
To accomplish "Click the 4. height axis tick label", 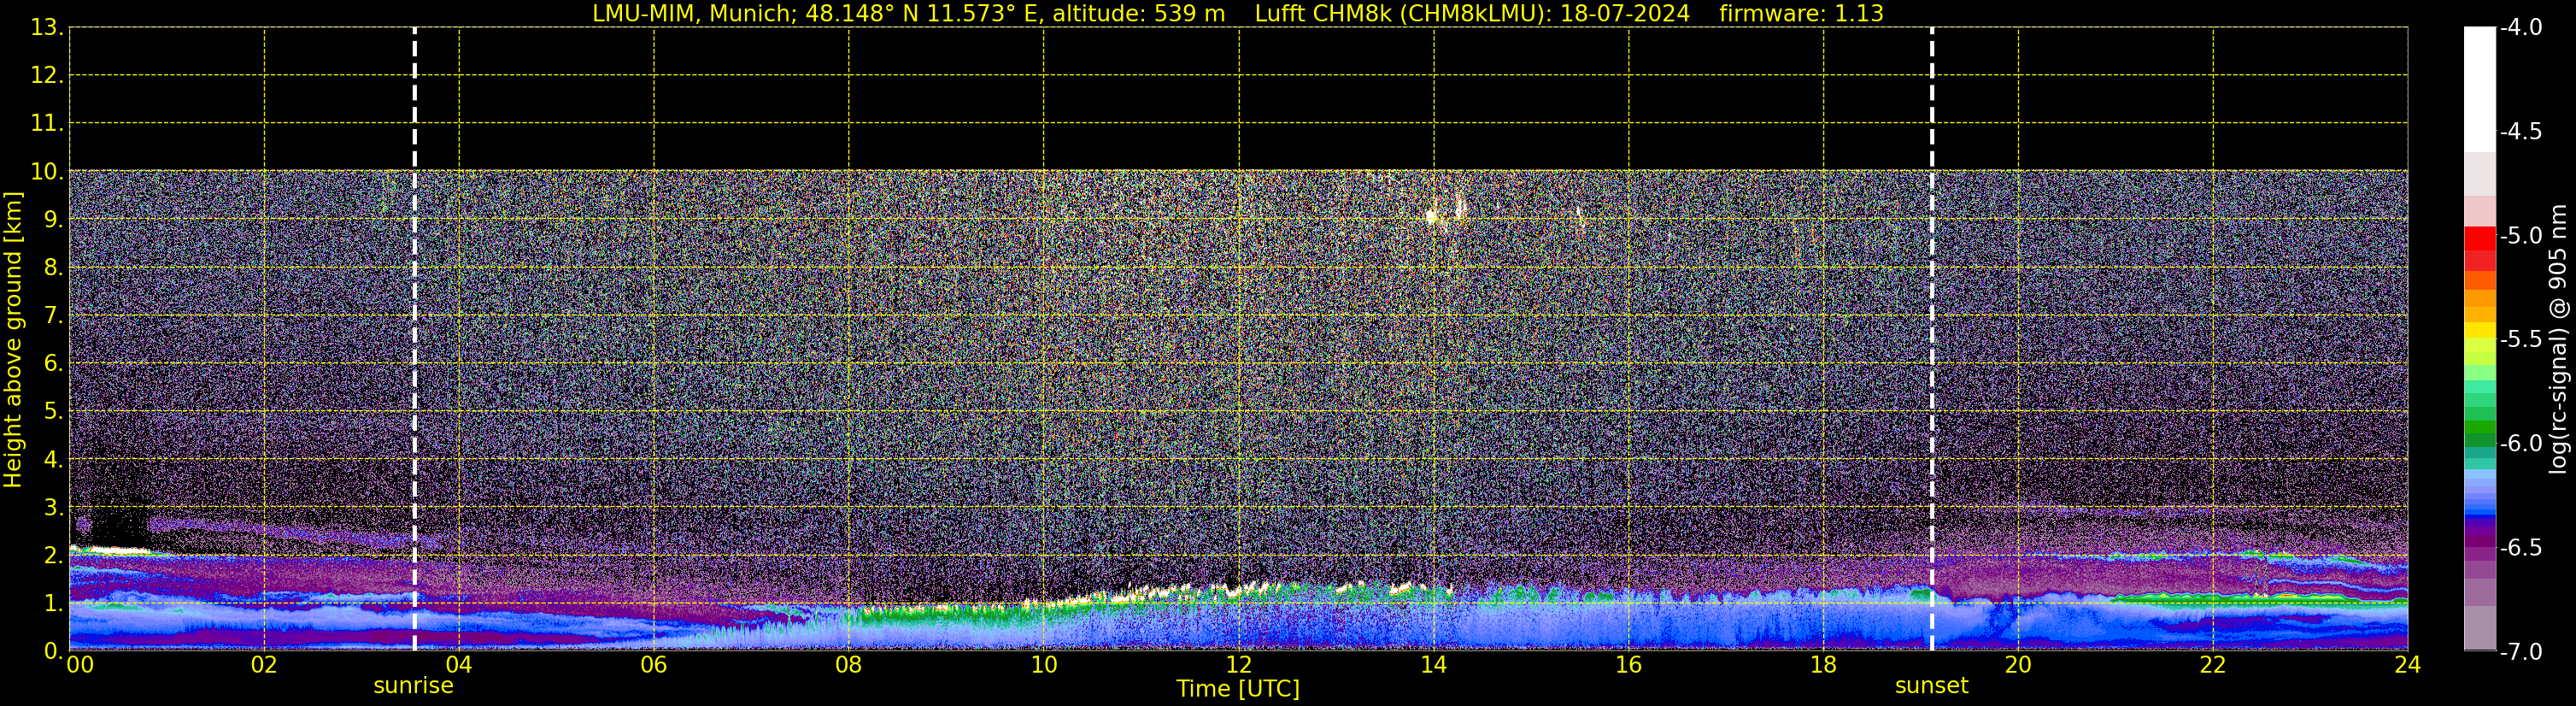I will click(53, 460).
